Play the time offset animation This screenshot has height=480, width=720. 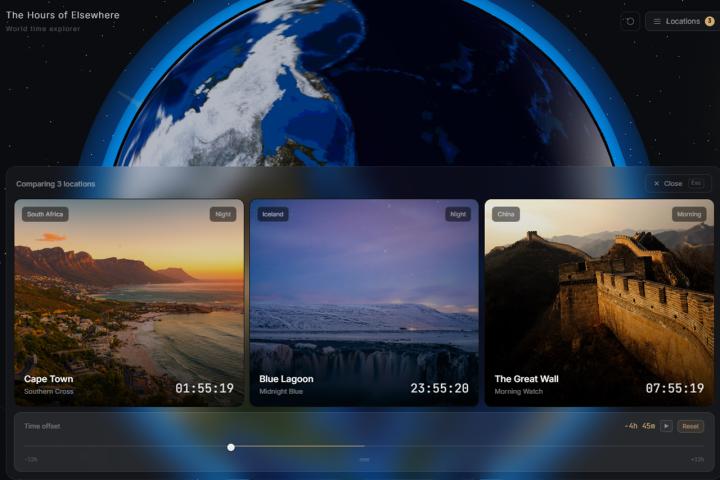666,426
